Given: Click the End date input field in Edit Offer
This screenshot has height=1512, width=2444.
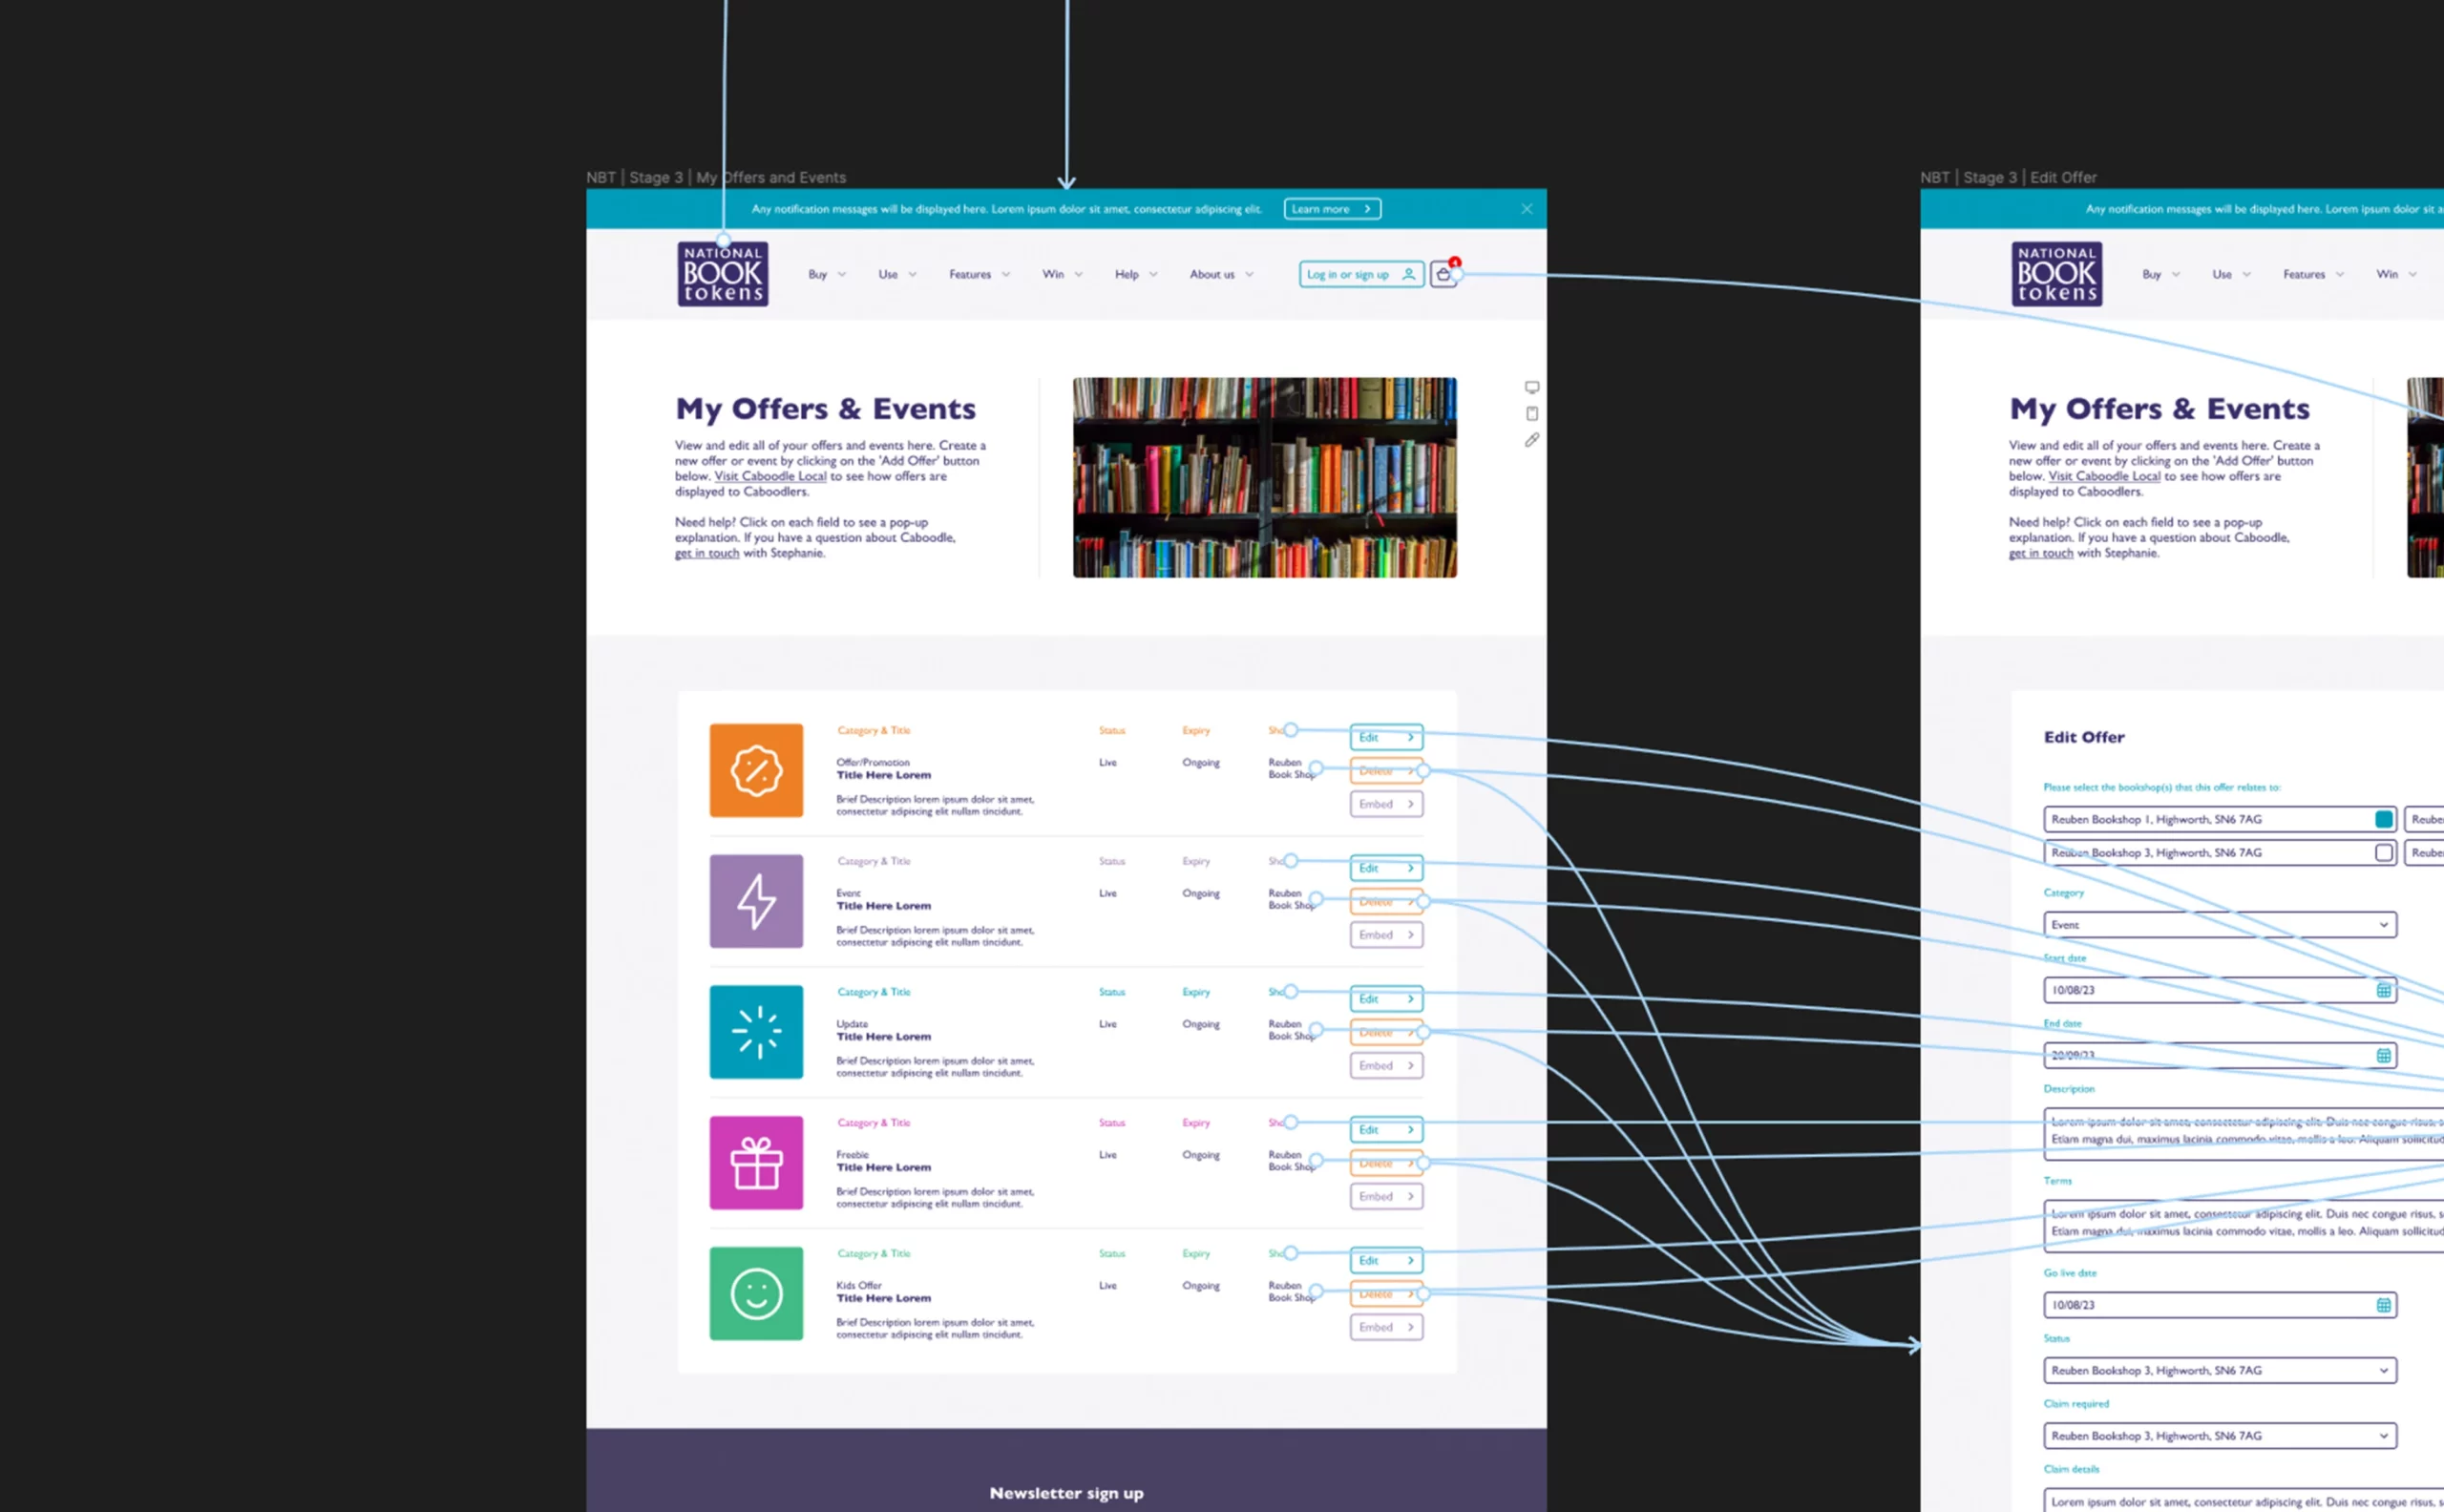Looking at the screenshot, I should point(2219,1055).
